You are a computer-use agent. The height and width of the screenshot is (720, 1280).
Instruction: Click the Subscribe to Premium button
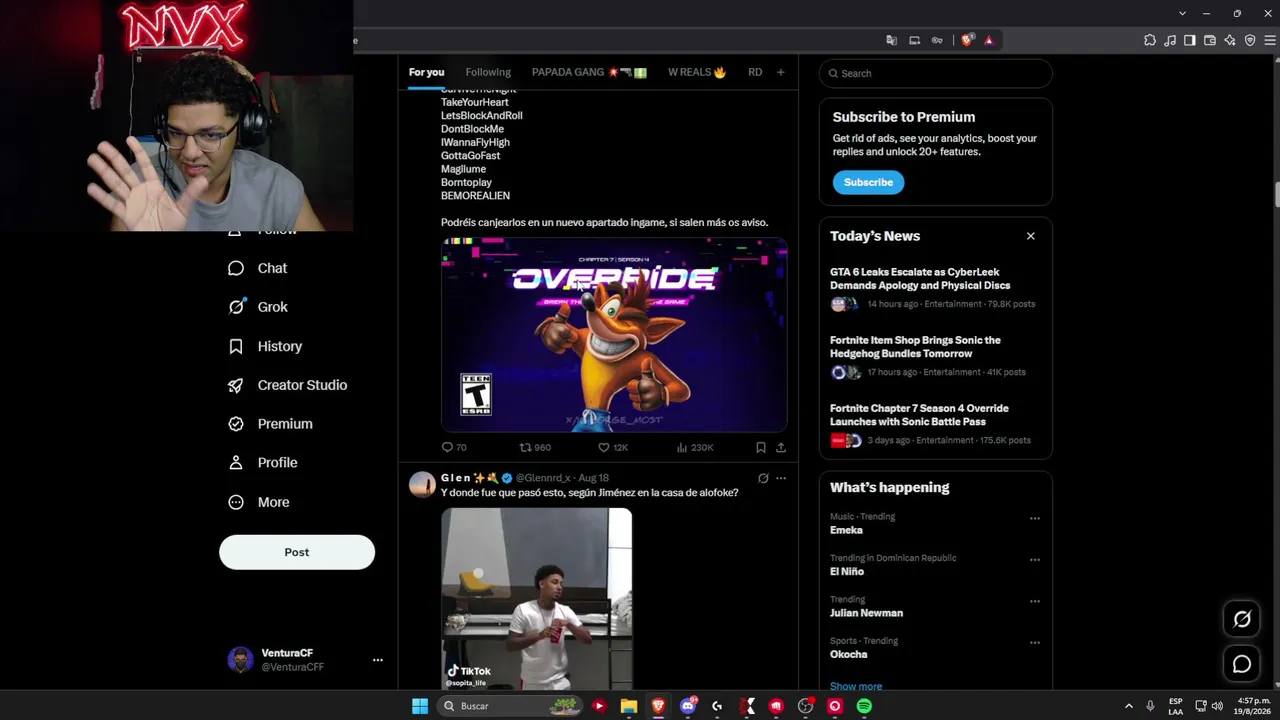pos(868,182)
